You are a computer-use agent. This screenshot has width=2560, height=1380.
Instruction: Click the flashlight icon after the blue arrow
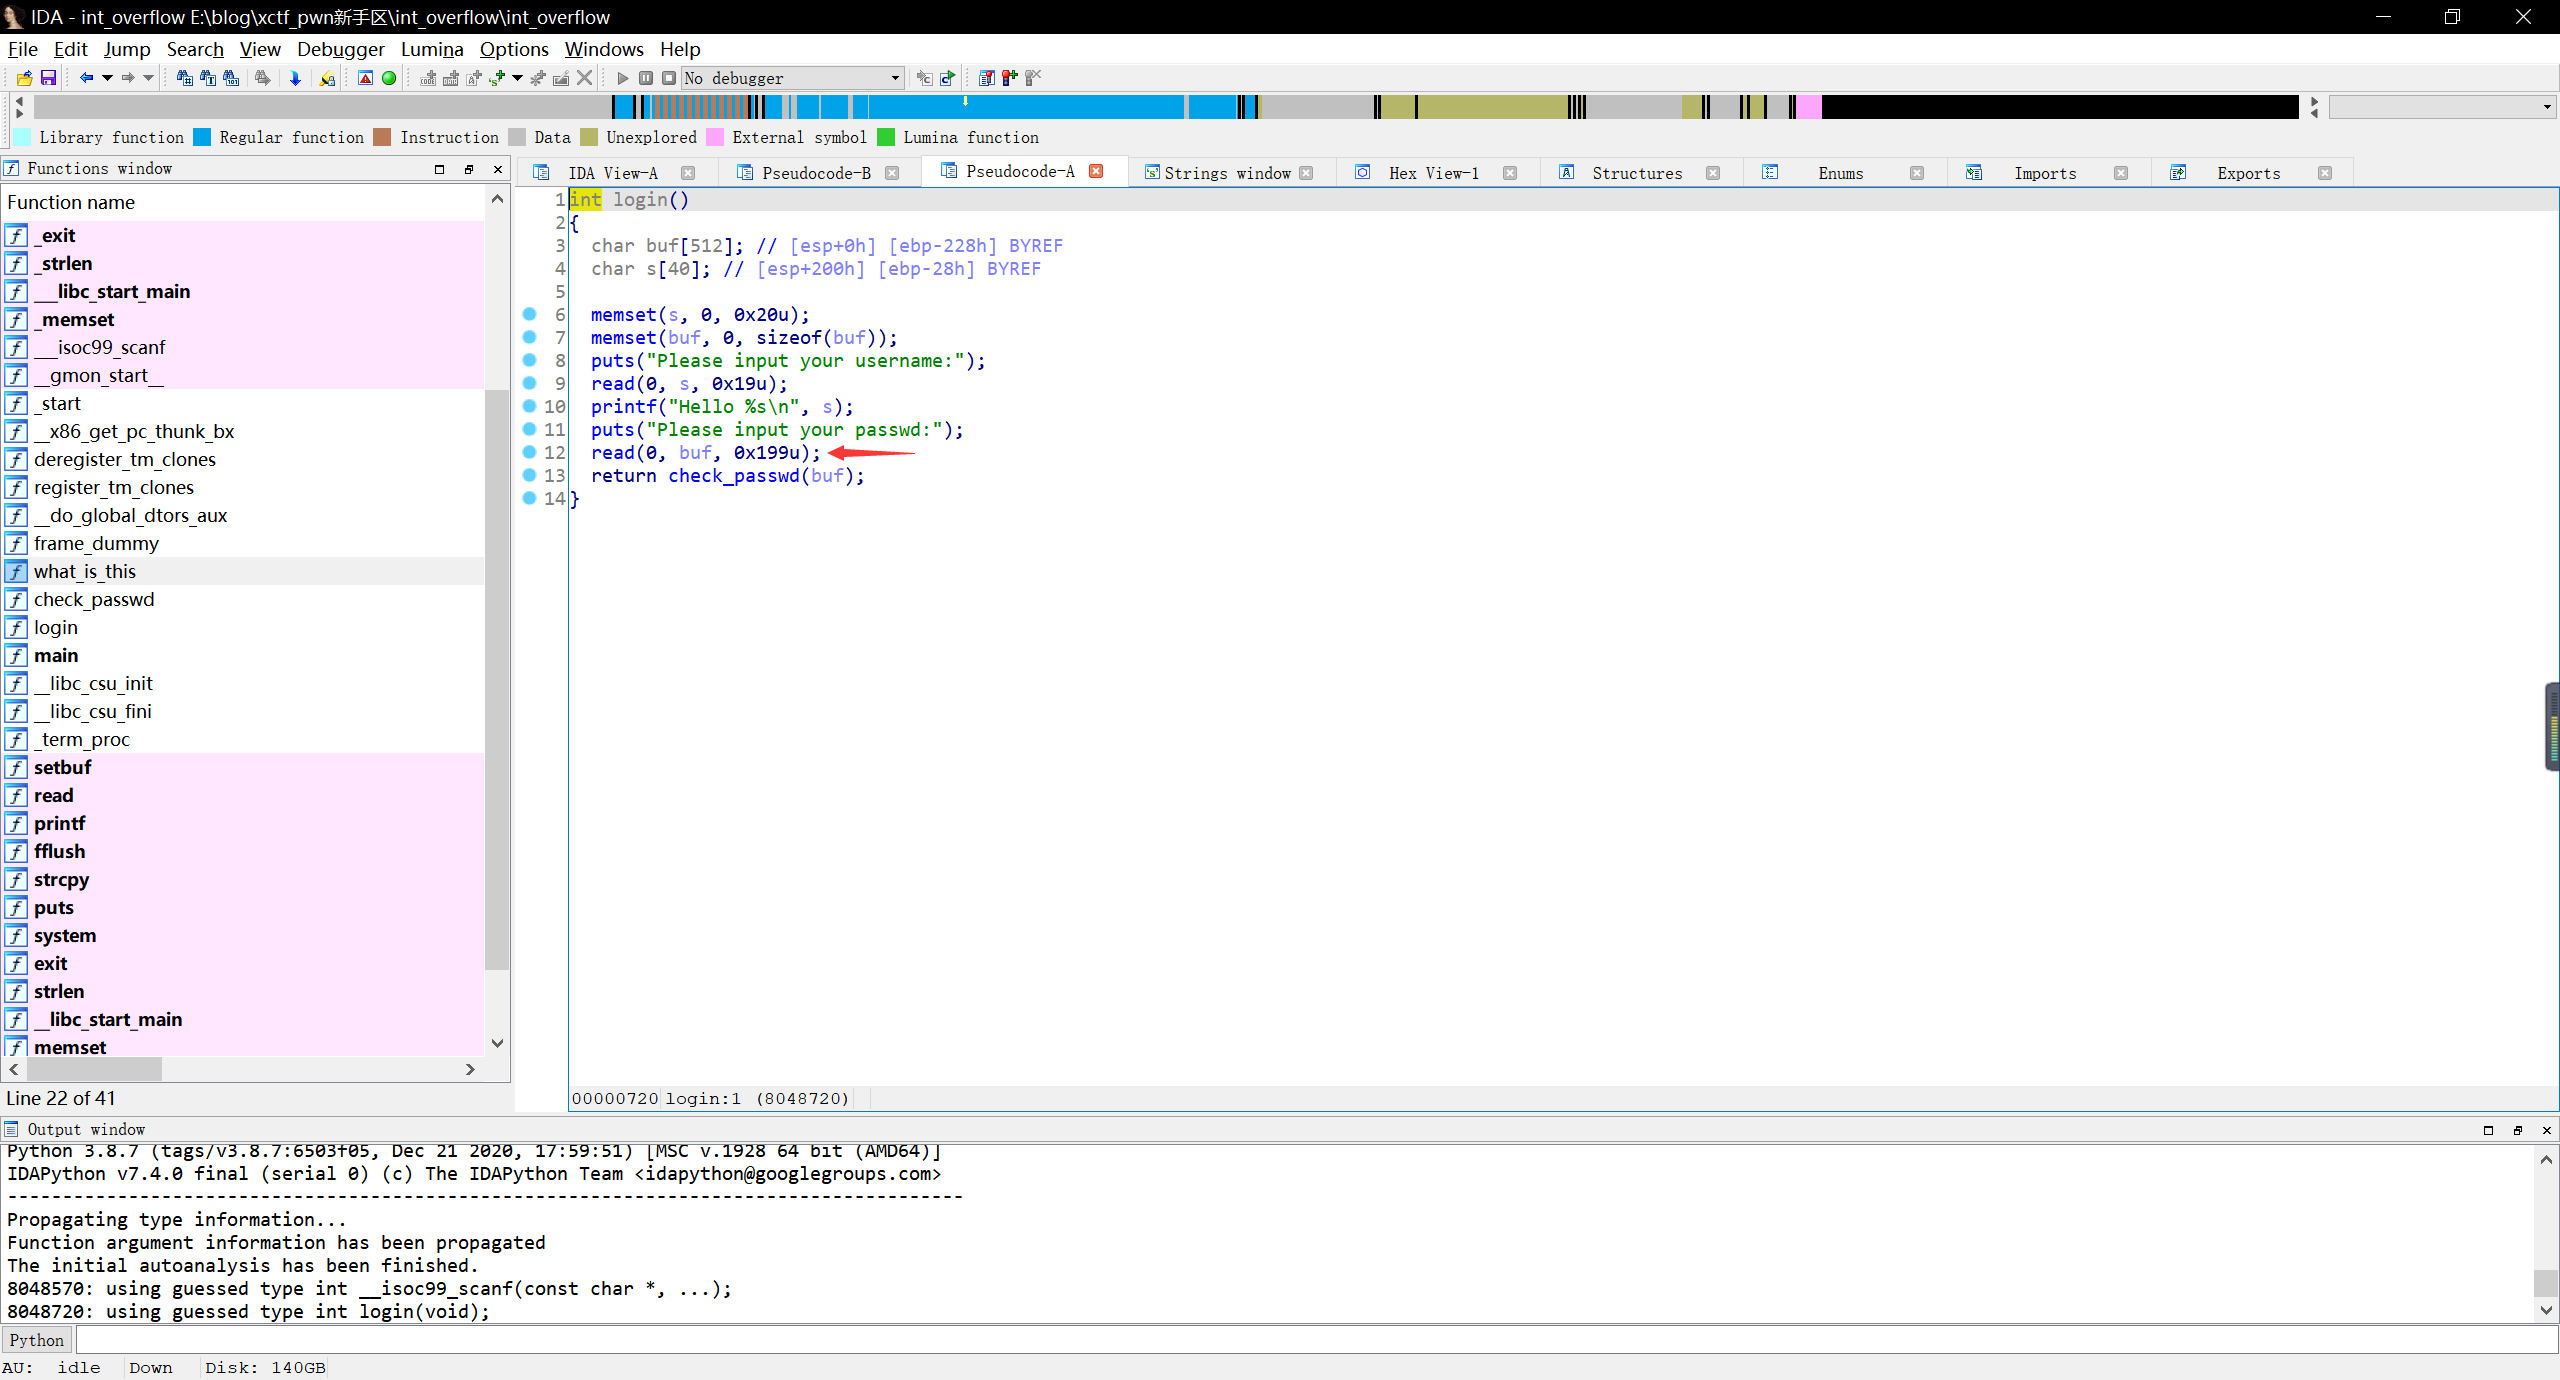coord(327,78)
